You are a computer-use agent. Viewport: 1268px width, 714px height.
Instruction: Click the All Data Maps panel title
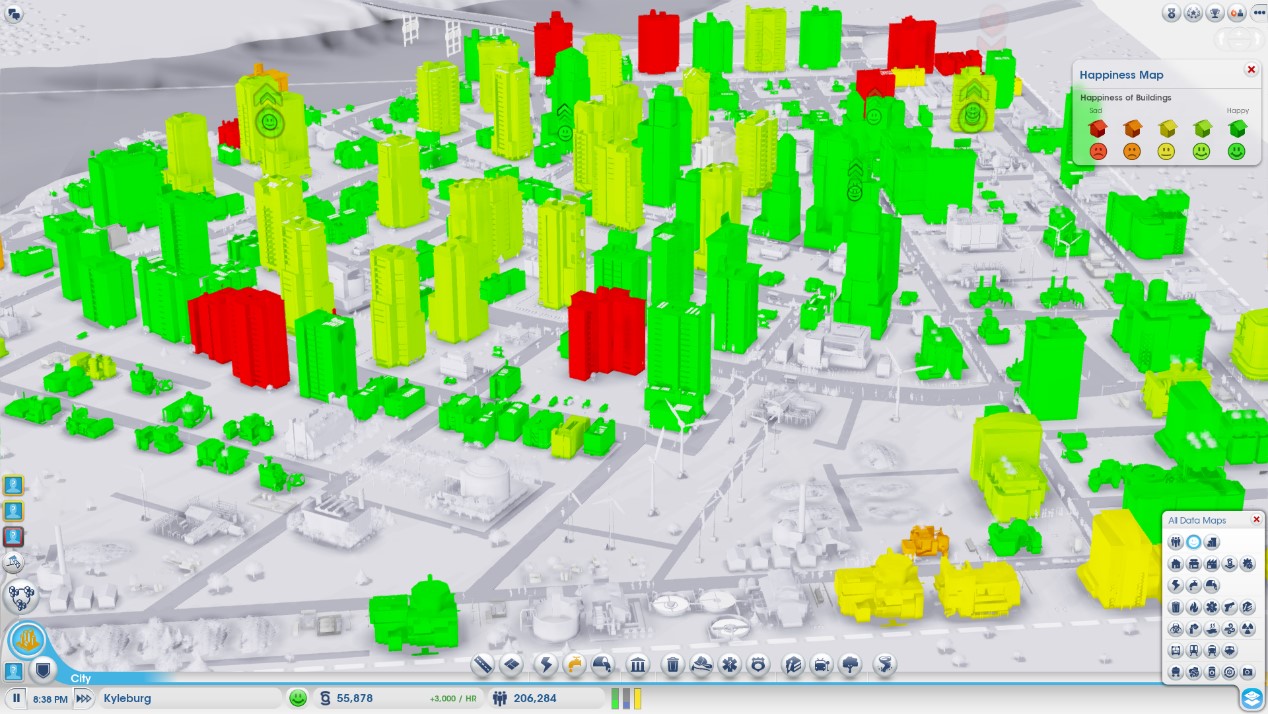(1197, 520)
